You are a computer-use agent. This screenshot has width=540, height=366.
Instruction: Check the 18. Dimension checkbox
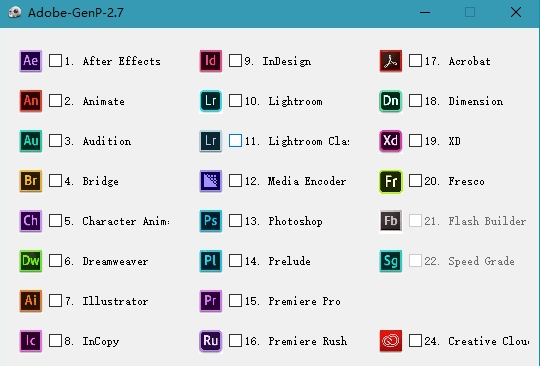pyautogui.click(x=415, y=101)
